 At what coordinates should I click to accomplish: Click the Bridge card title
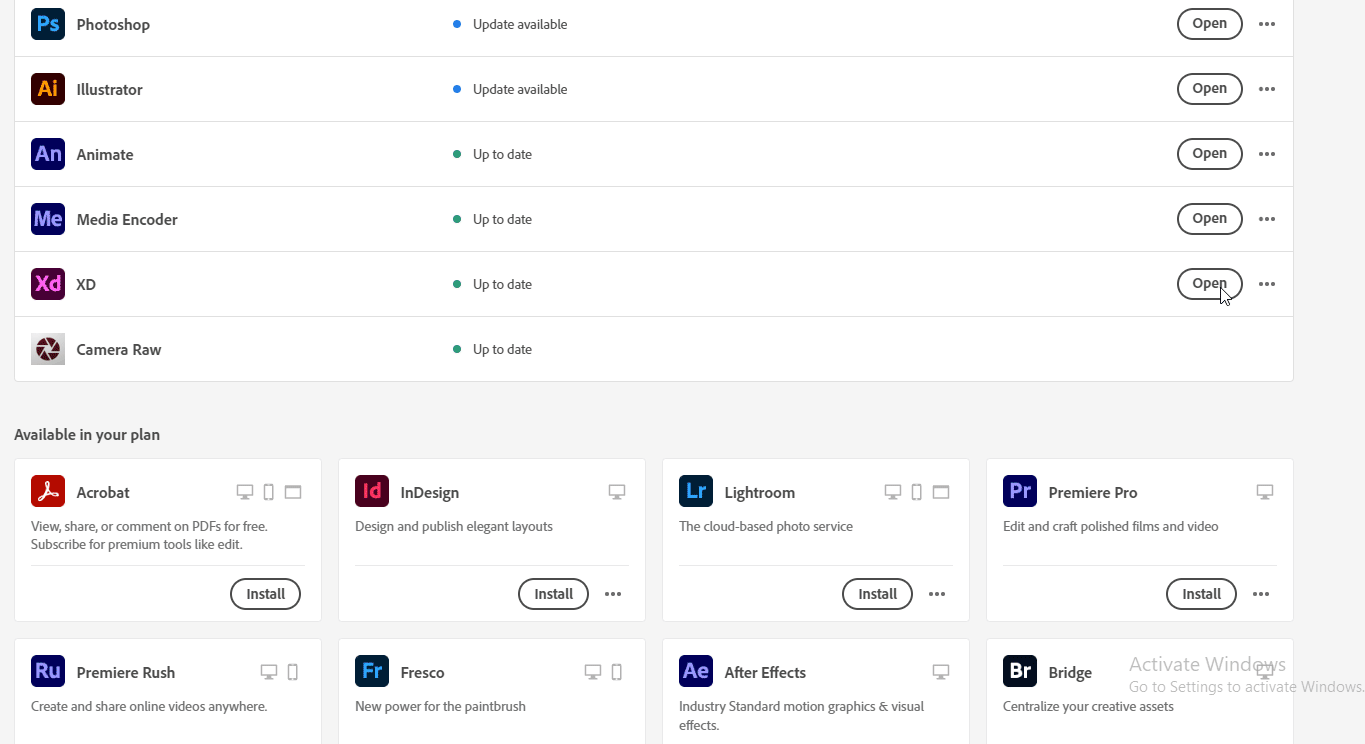pos(1070,672)
